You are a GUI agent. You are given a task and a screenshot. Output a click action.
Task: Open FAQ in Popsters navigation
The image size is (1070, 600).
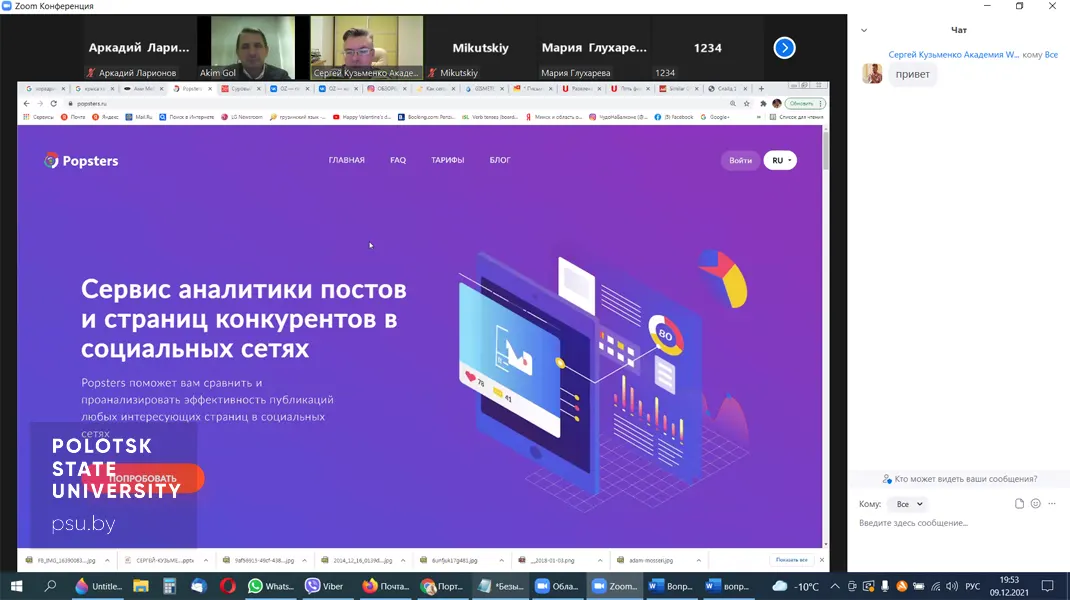(398, 160)
